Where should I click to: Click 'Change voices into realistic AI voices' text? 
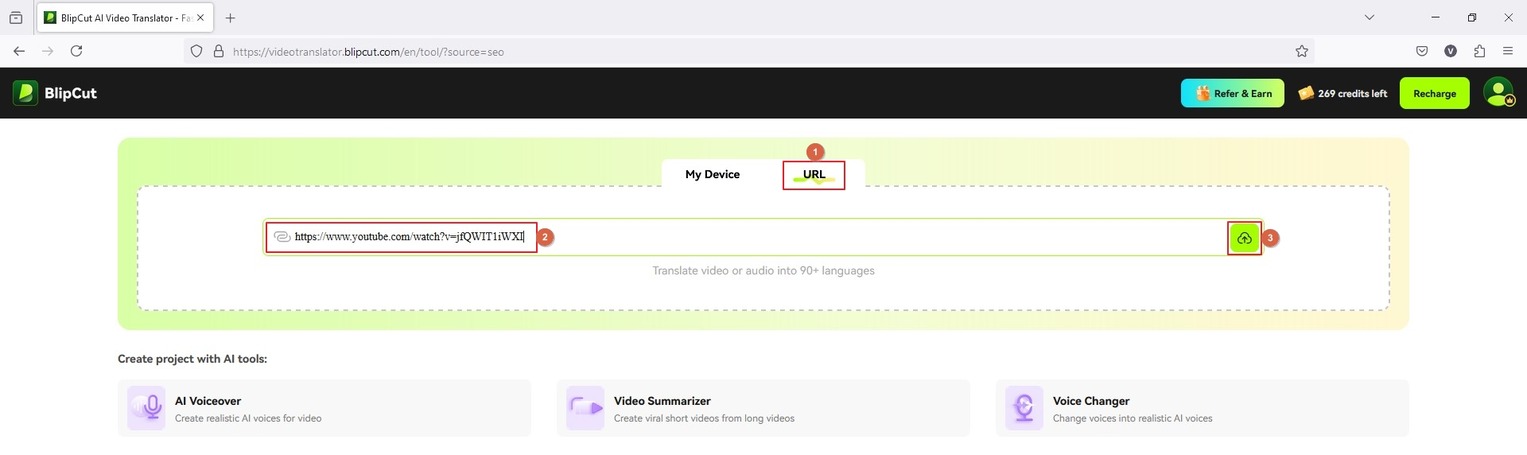pos(1133,418)
